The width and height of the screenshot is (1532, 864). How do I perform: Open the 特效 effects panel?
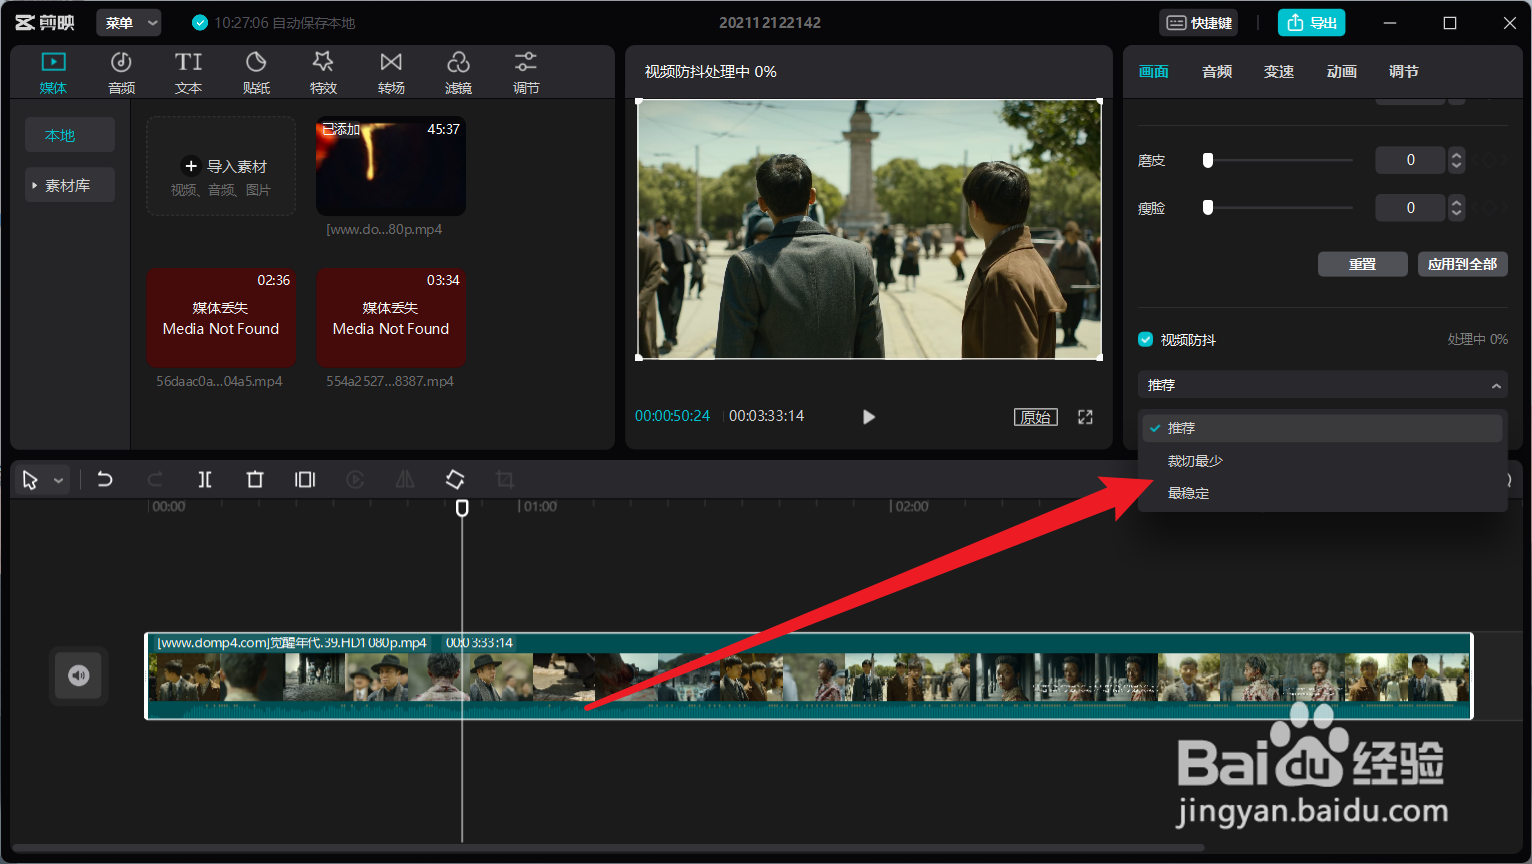[323, 73]
